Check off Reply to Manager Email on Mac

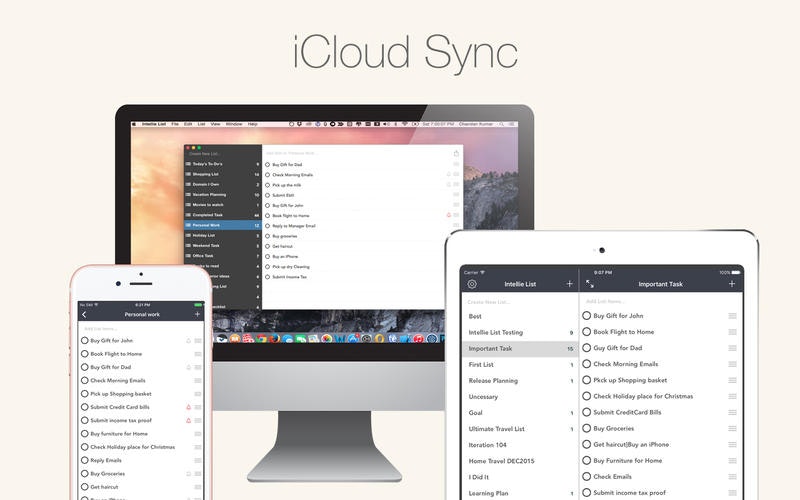click(x=267, y=226)
